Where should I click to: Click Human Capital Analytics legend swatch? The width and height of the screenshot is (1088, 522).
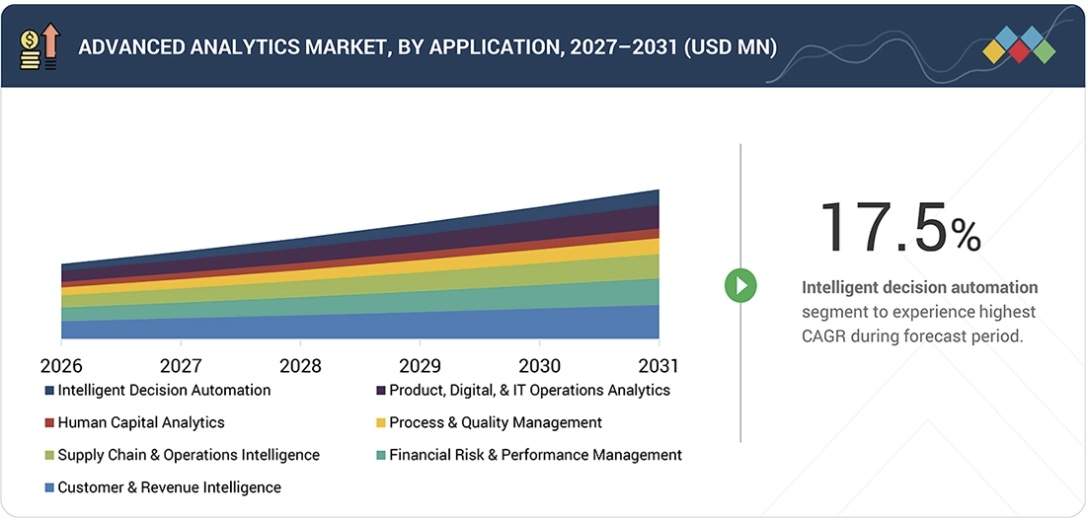coord(49,423)
